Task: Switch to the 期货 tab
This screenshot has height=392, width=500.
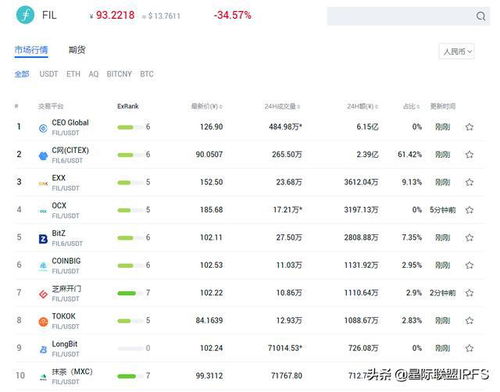Action: 77,50
